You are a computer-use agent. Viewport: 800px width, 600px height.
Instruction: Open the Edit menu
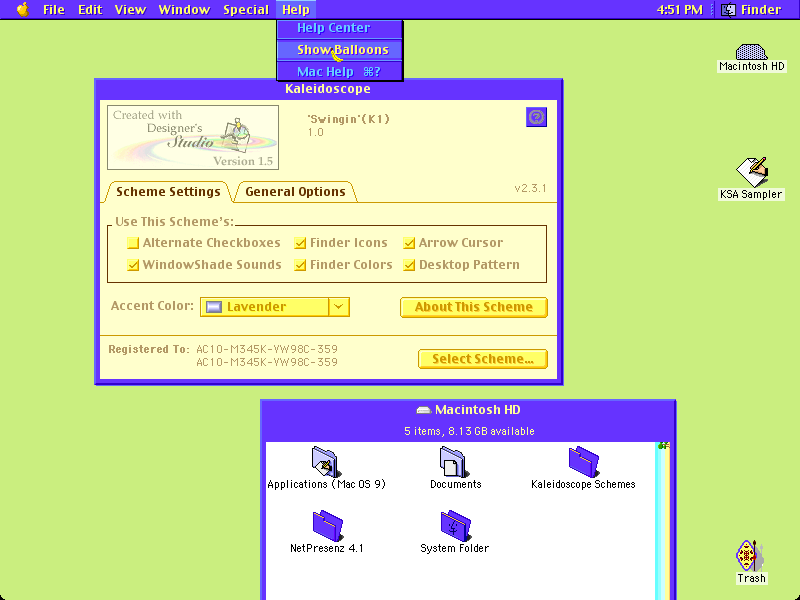(x=90, y=10)
